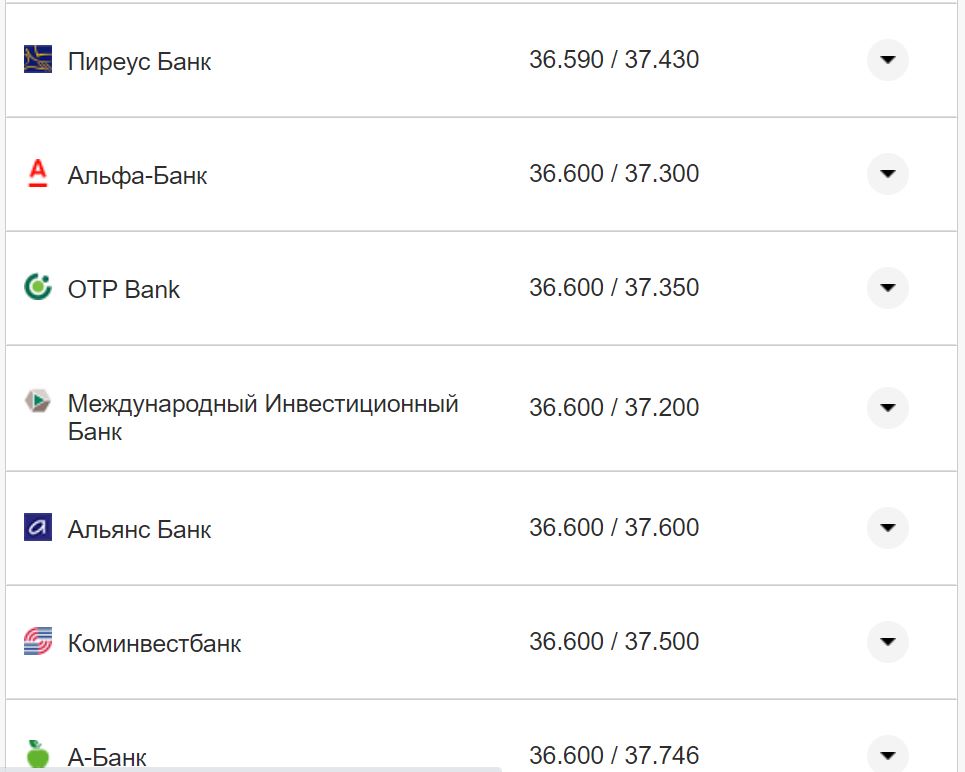The image size is (965, 772).
Task: Expand the Пиреус Банк rate details
Action: [x=887, y=60]
